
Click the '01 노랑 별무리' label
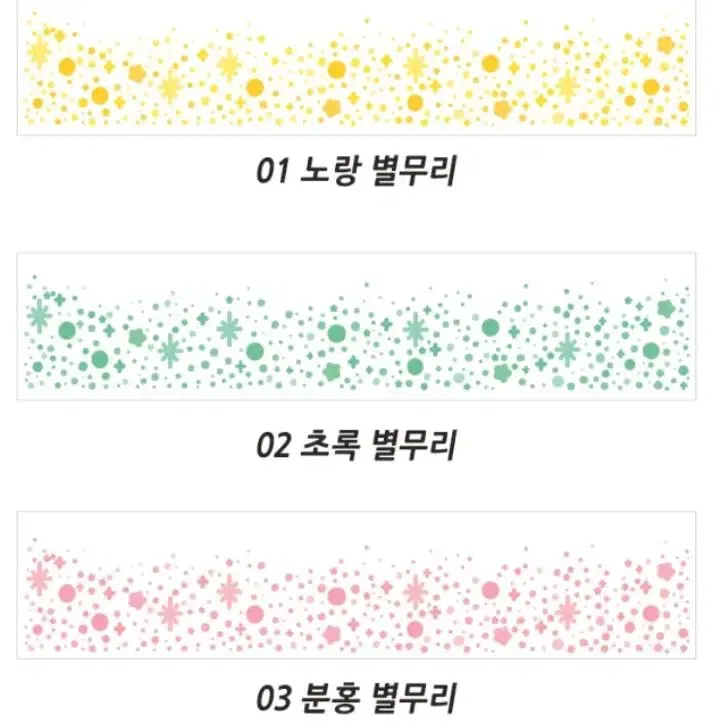point(356,171)
